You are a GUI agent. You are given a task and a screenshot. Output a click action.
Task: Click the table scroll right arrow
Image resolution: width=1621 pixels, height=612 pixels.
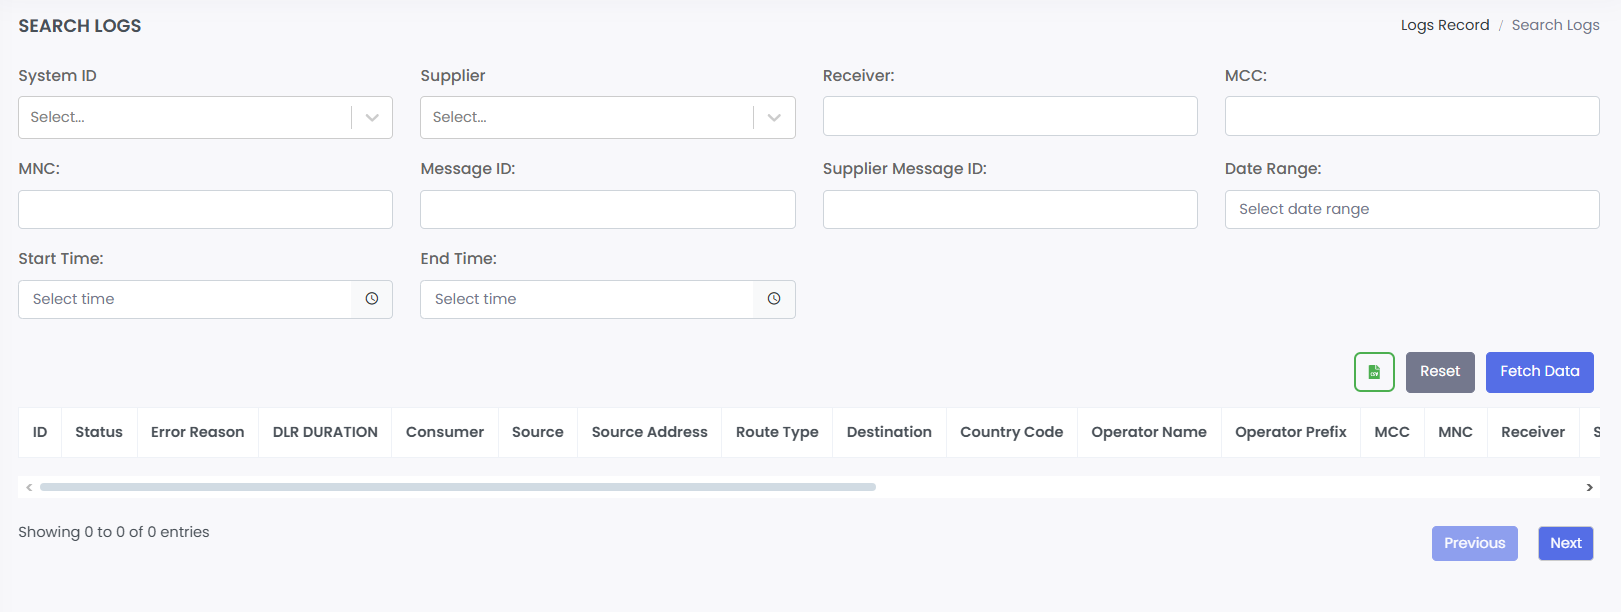(x=1589, y=487)
